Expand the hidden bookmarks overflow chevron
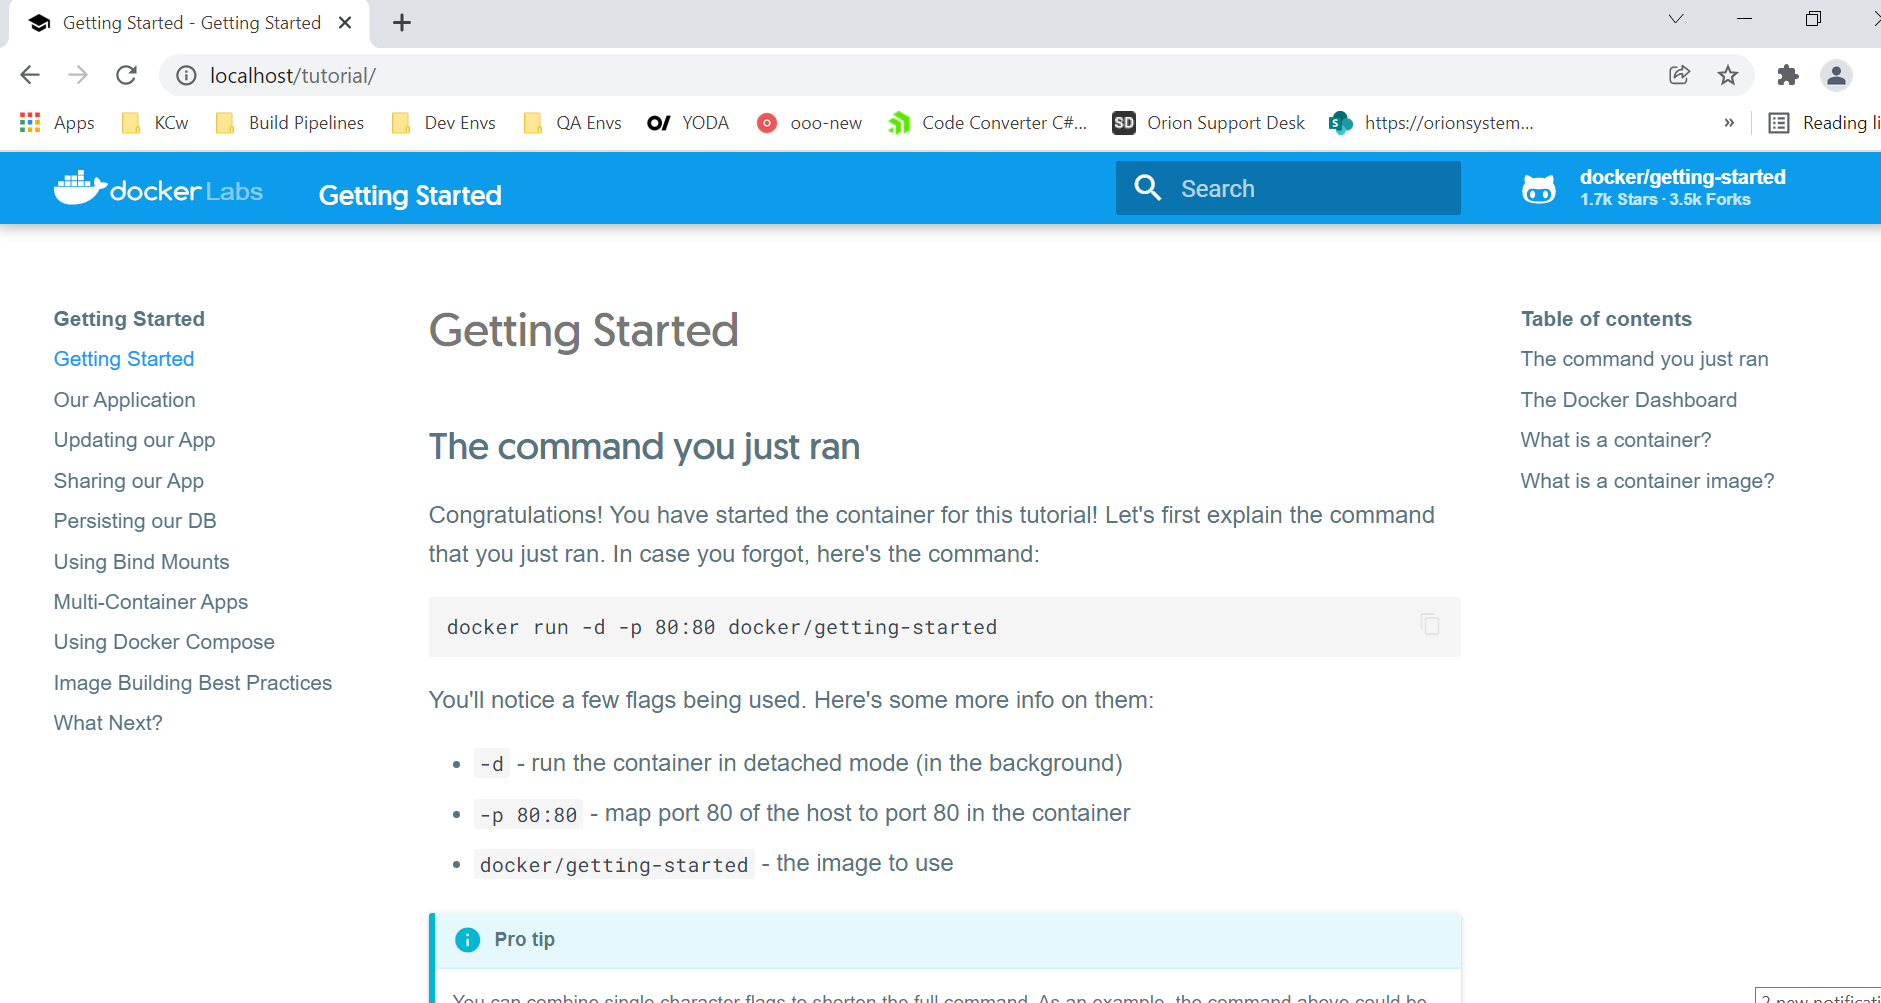Viewport: 1881px width, 1003px height. (1729, 123)
